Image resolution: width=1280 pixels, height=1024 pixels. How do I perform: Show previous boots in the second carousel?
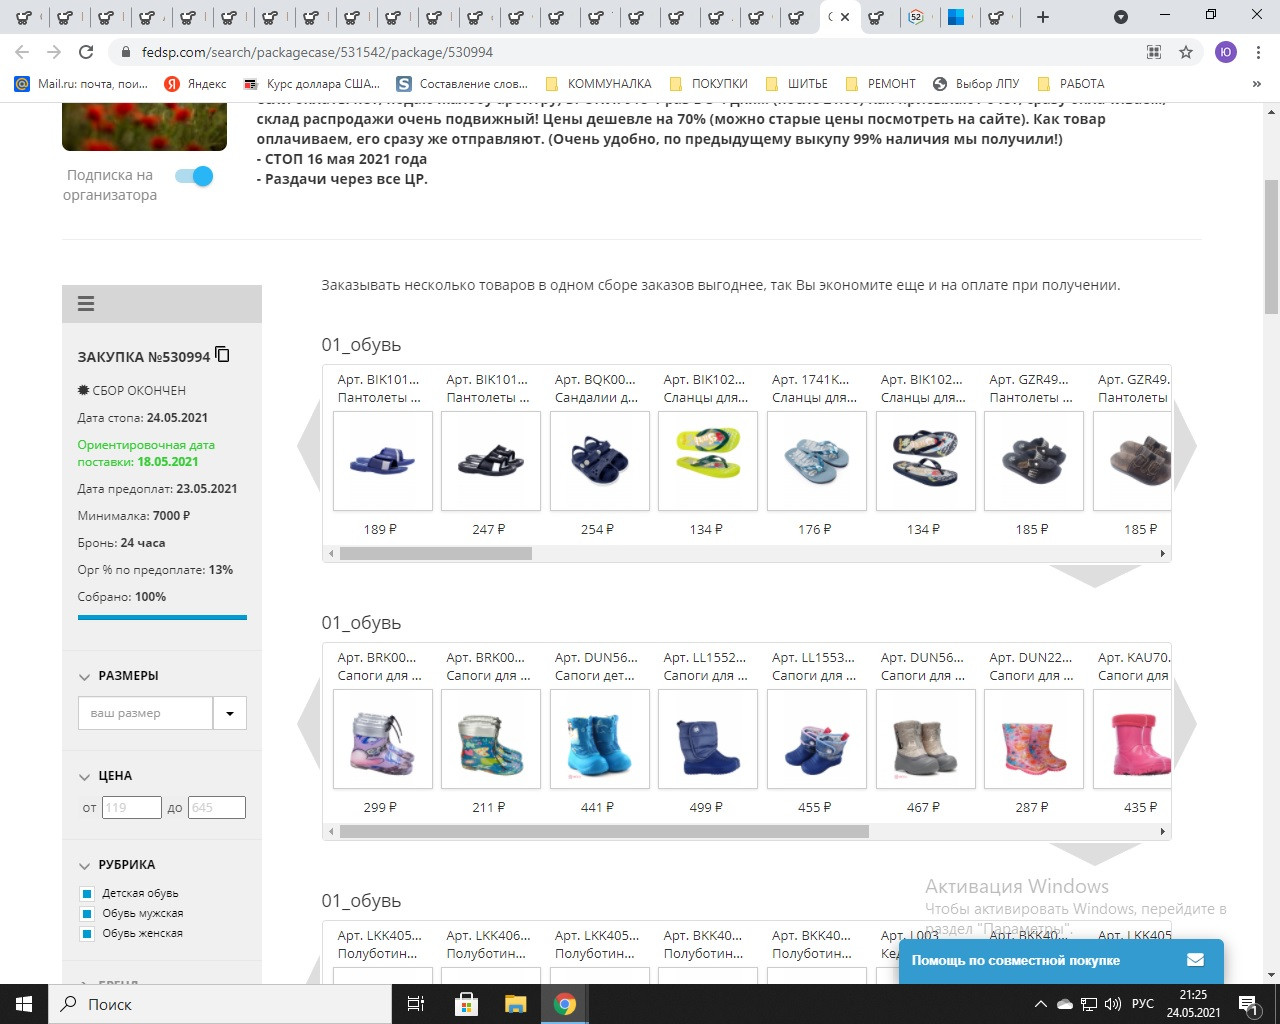309,723
